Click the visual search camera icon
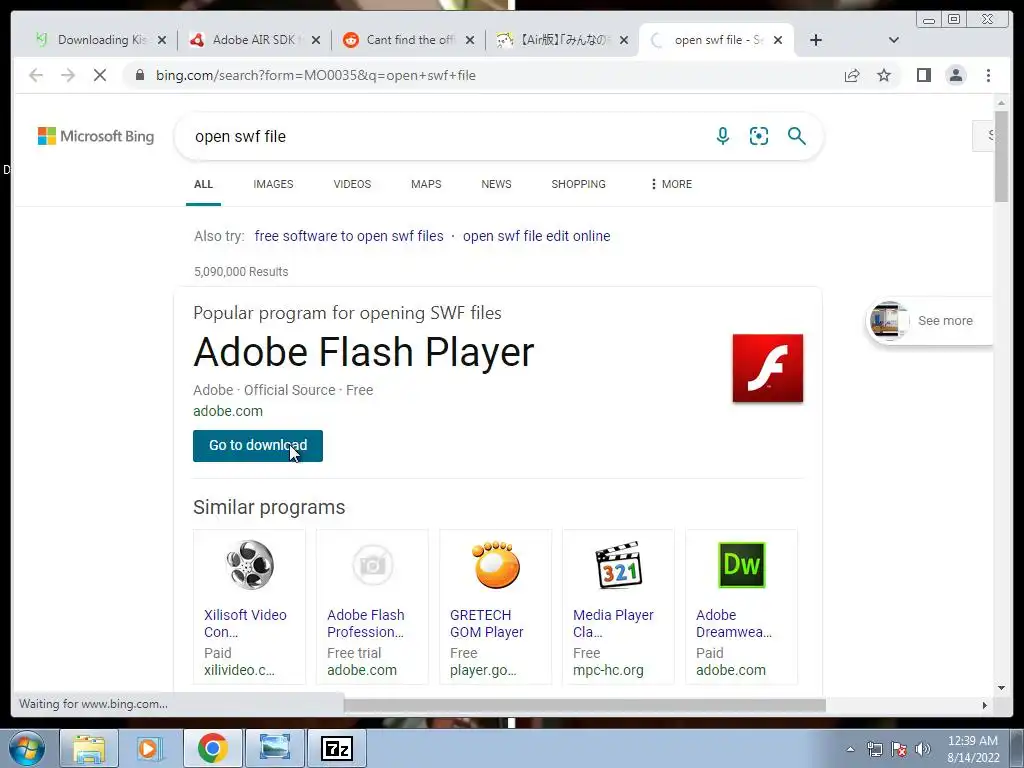Image resolution: width=1024 pixels, height=768 pixels. click(758, 136)
